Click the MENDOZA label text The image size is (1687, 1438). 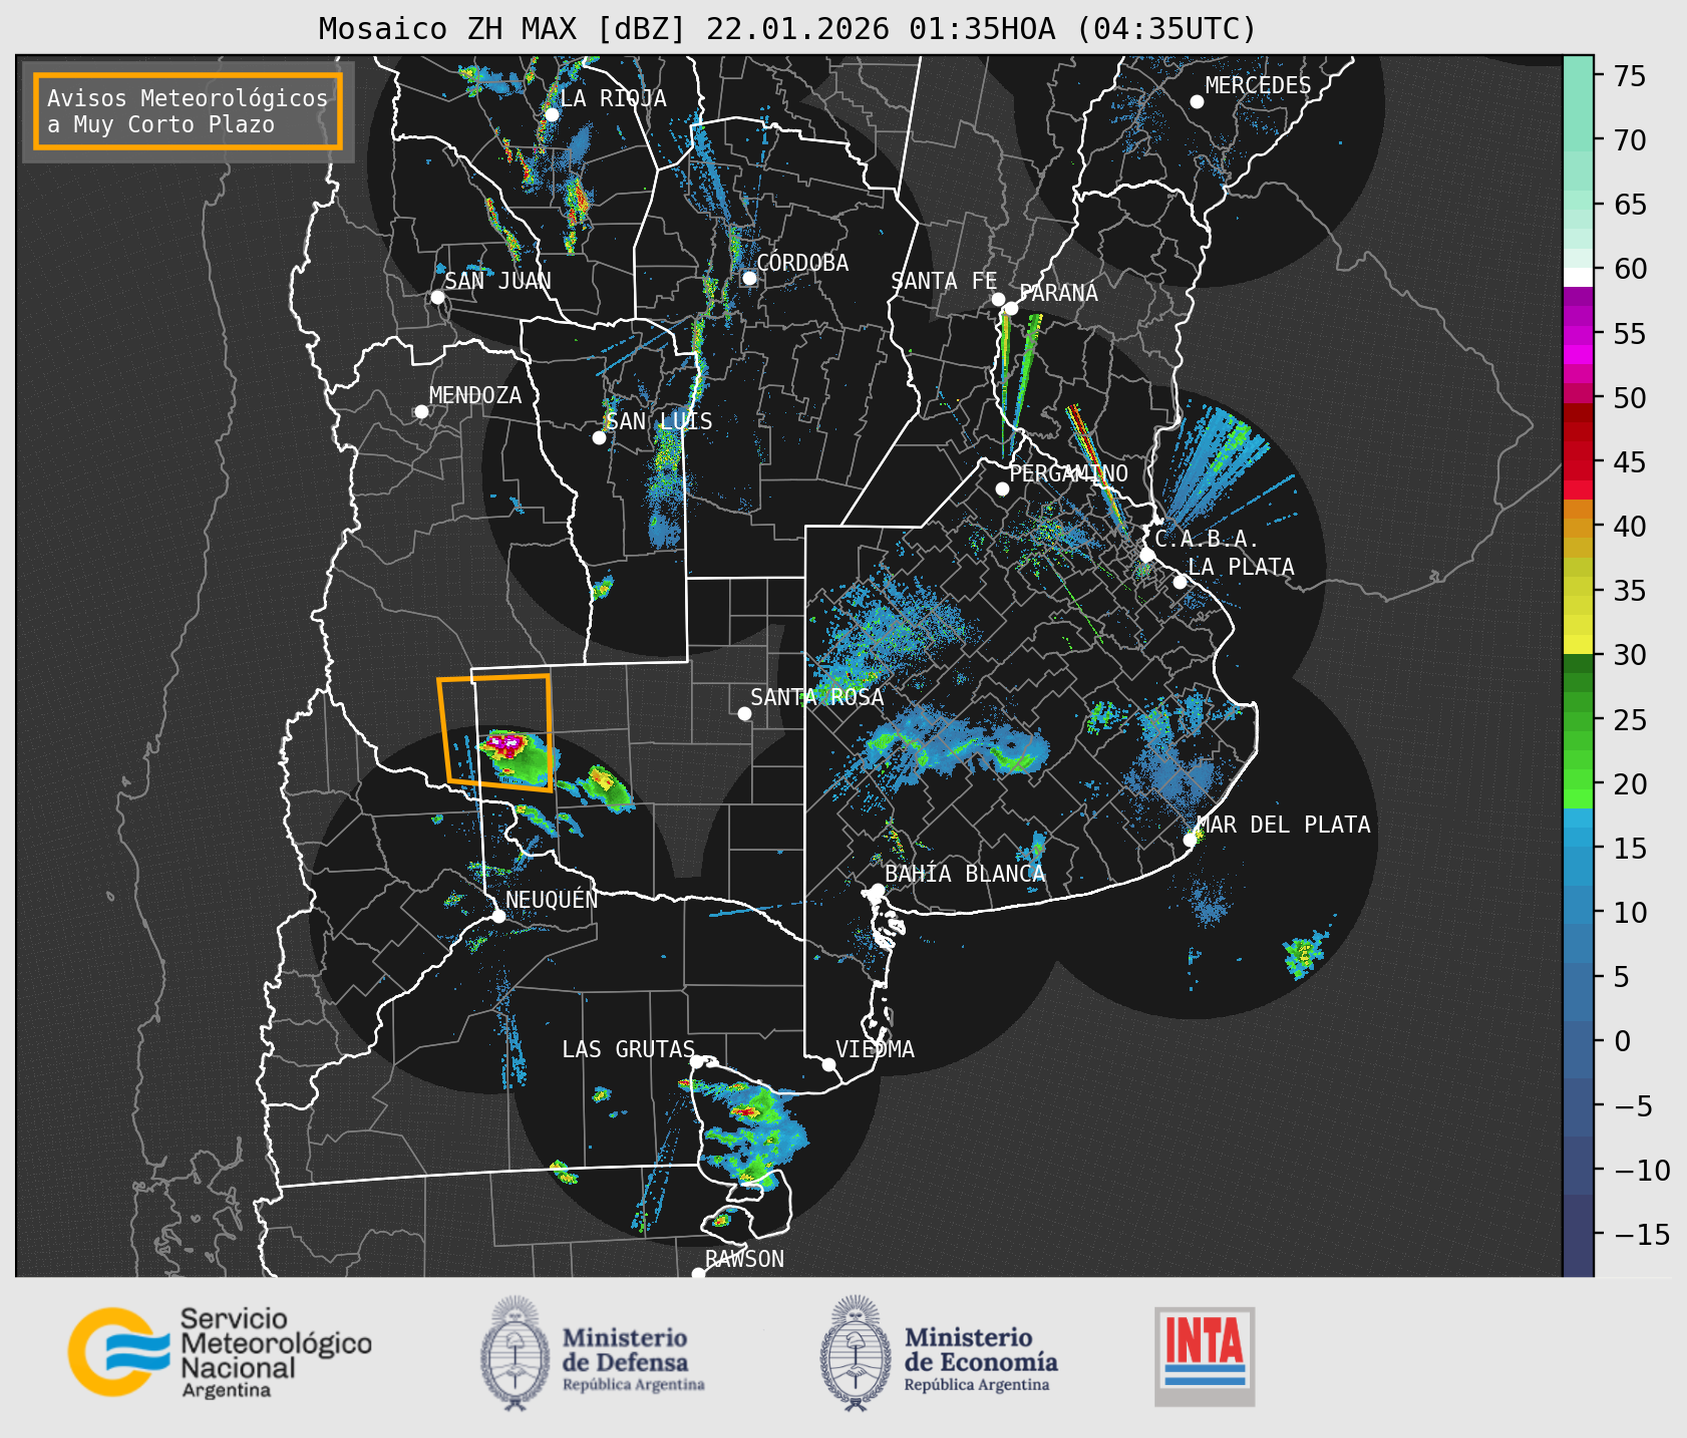(475, 395)
